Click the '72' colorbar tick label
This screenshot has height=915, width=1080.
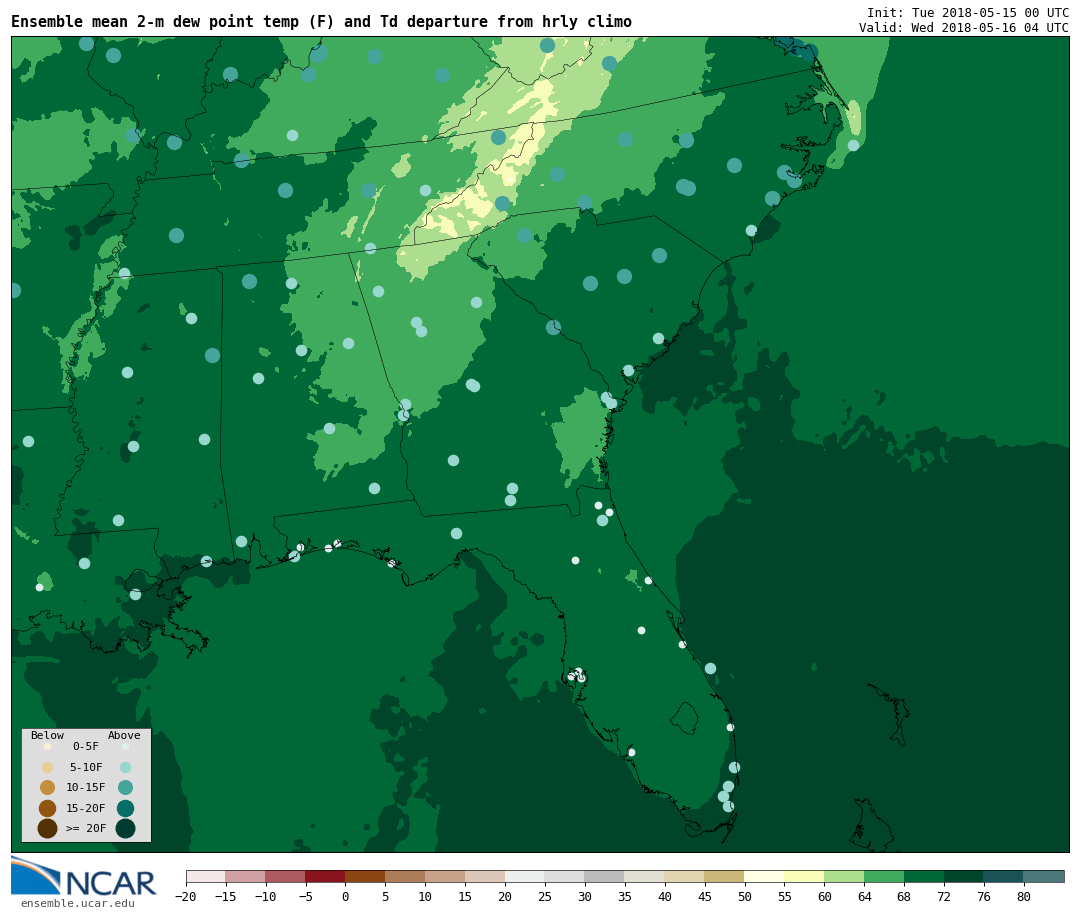(x=945, y=896)
